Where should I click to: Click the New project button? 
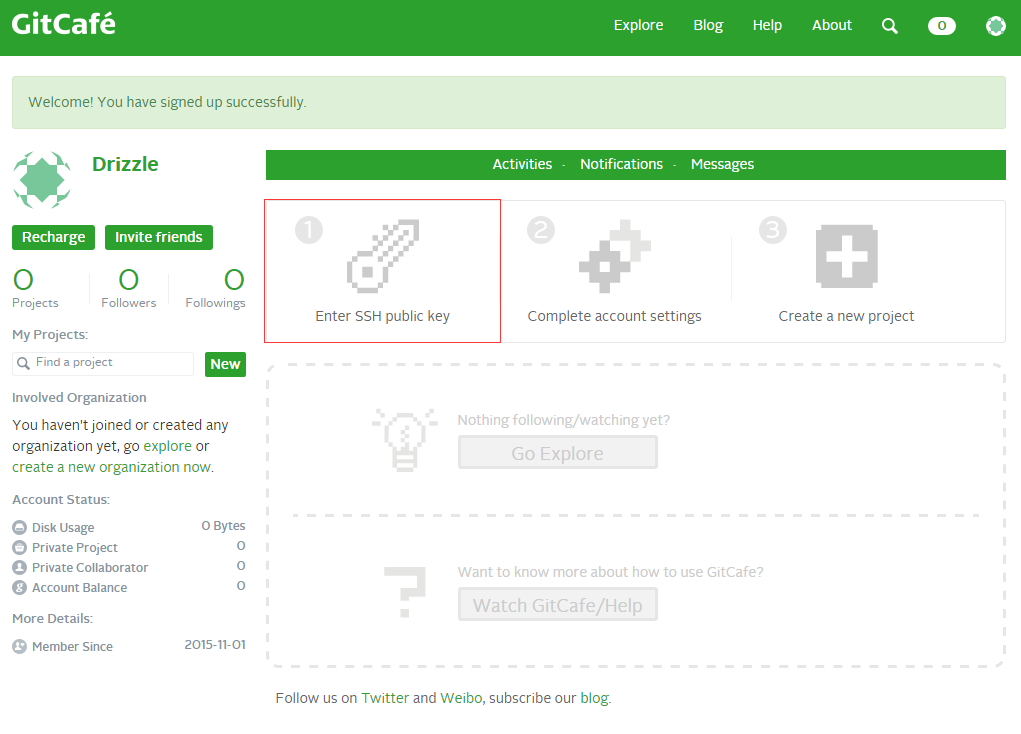point(225,364)
